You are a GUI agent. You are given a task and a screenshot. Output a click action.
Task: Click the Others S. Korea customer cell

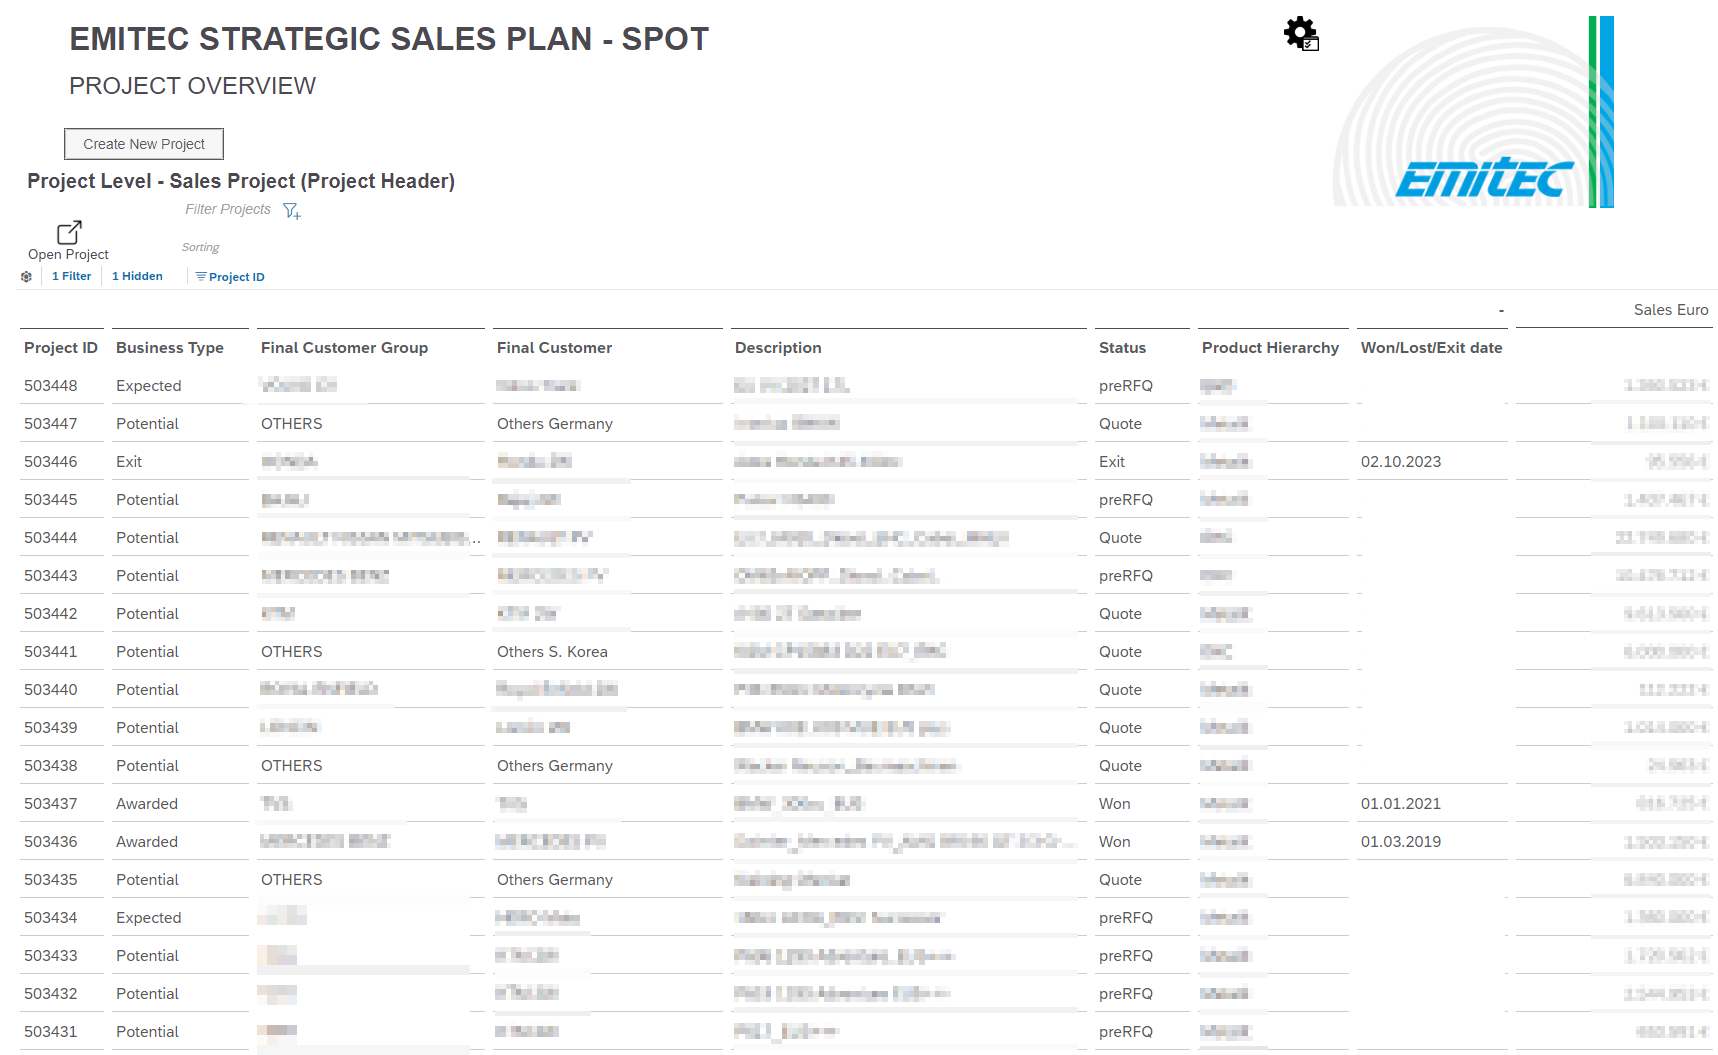pos(552,652)
